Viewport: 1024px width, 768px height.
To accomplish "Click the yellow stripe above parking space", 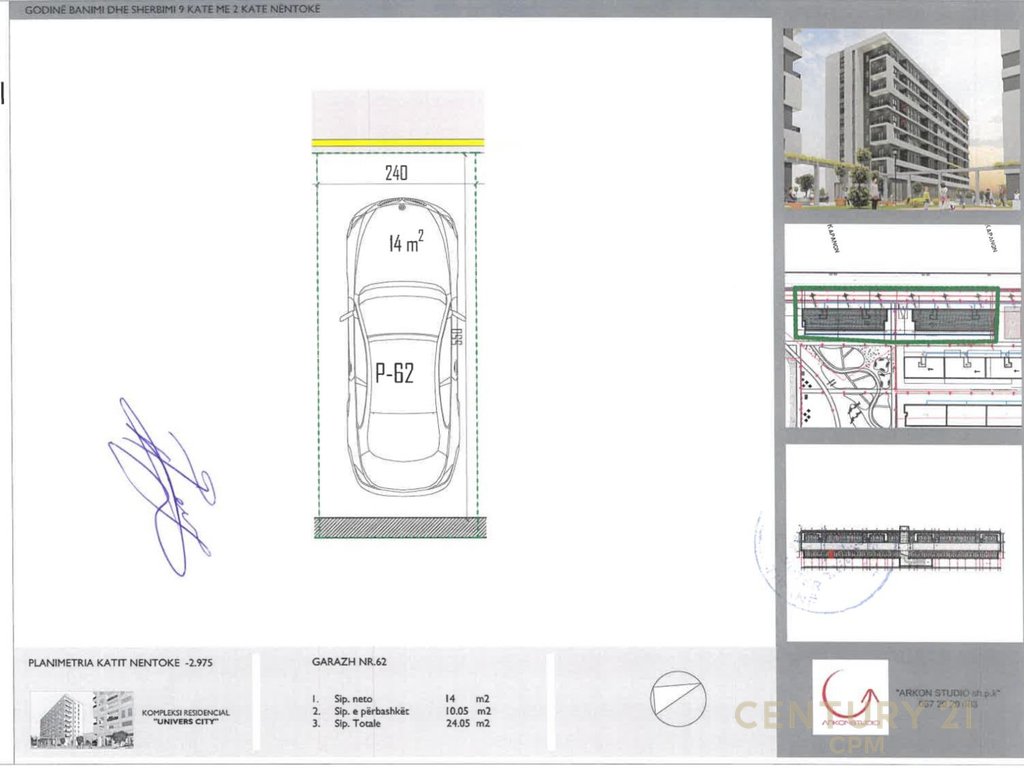I will (x=398, y=143).
